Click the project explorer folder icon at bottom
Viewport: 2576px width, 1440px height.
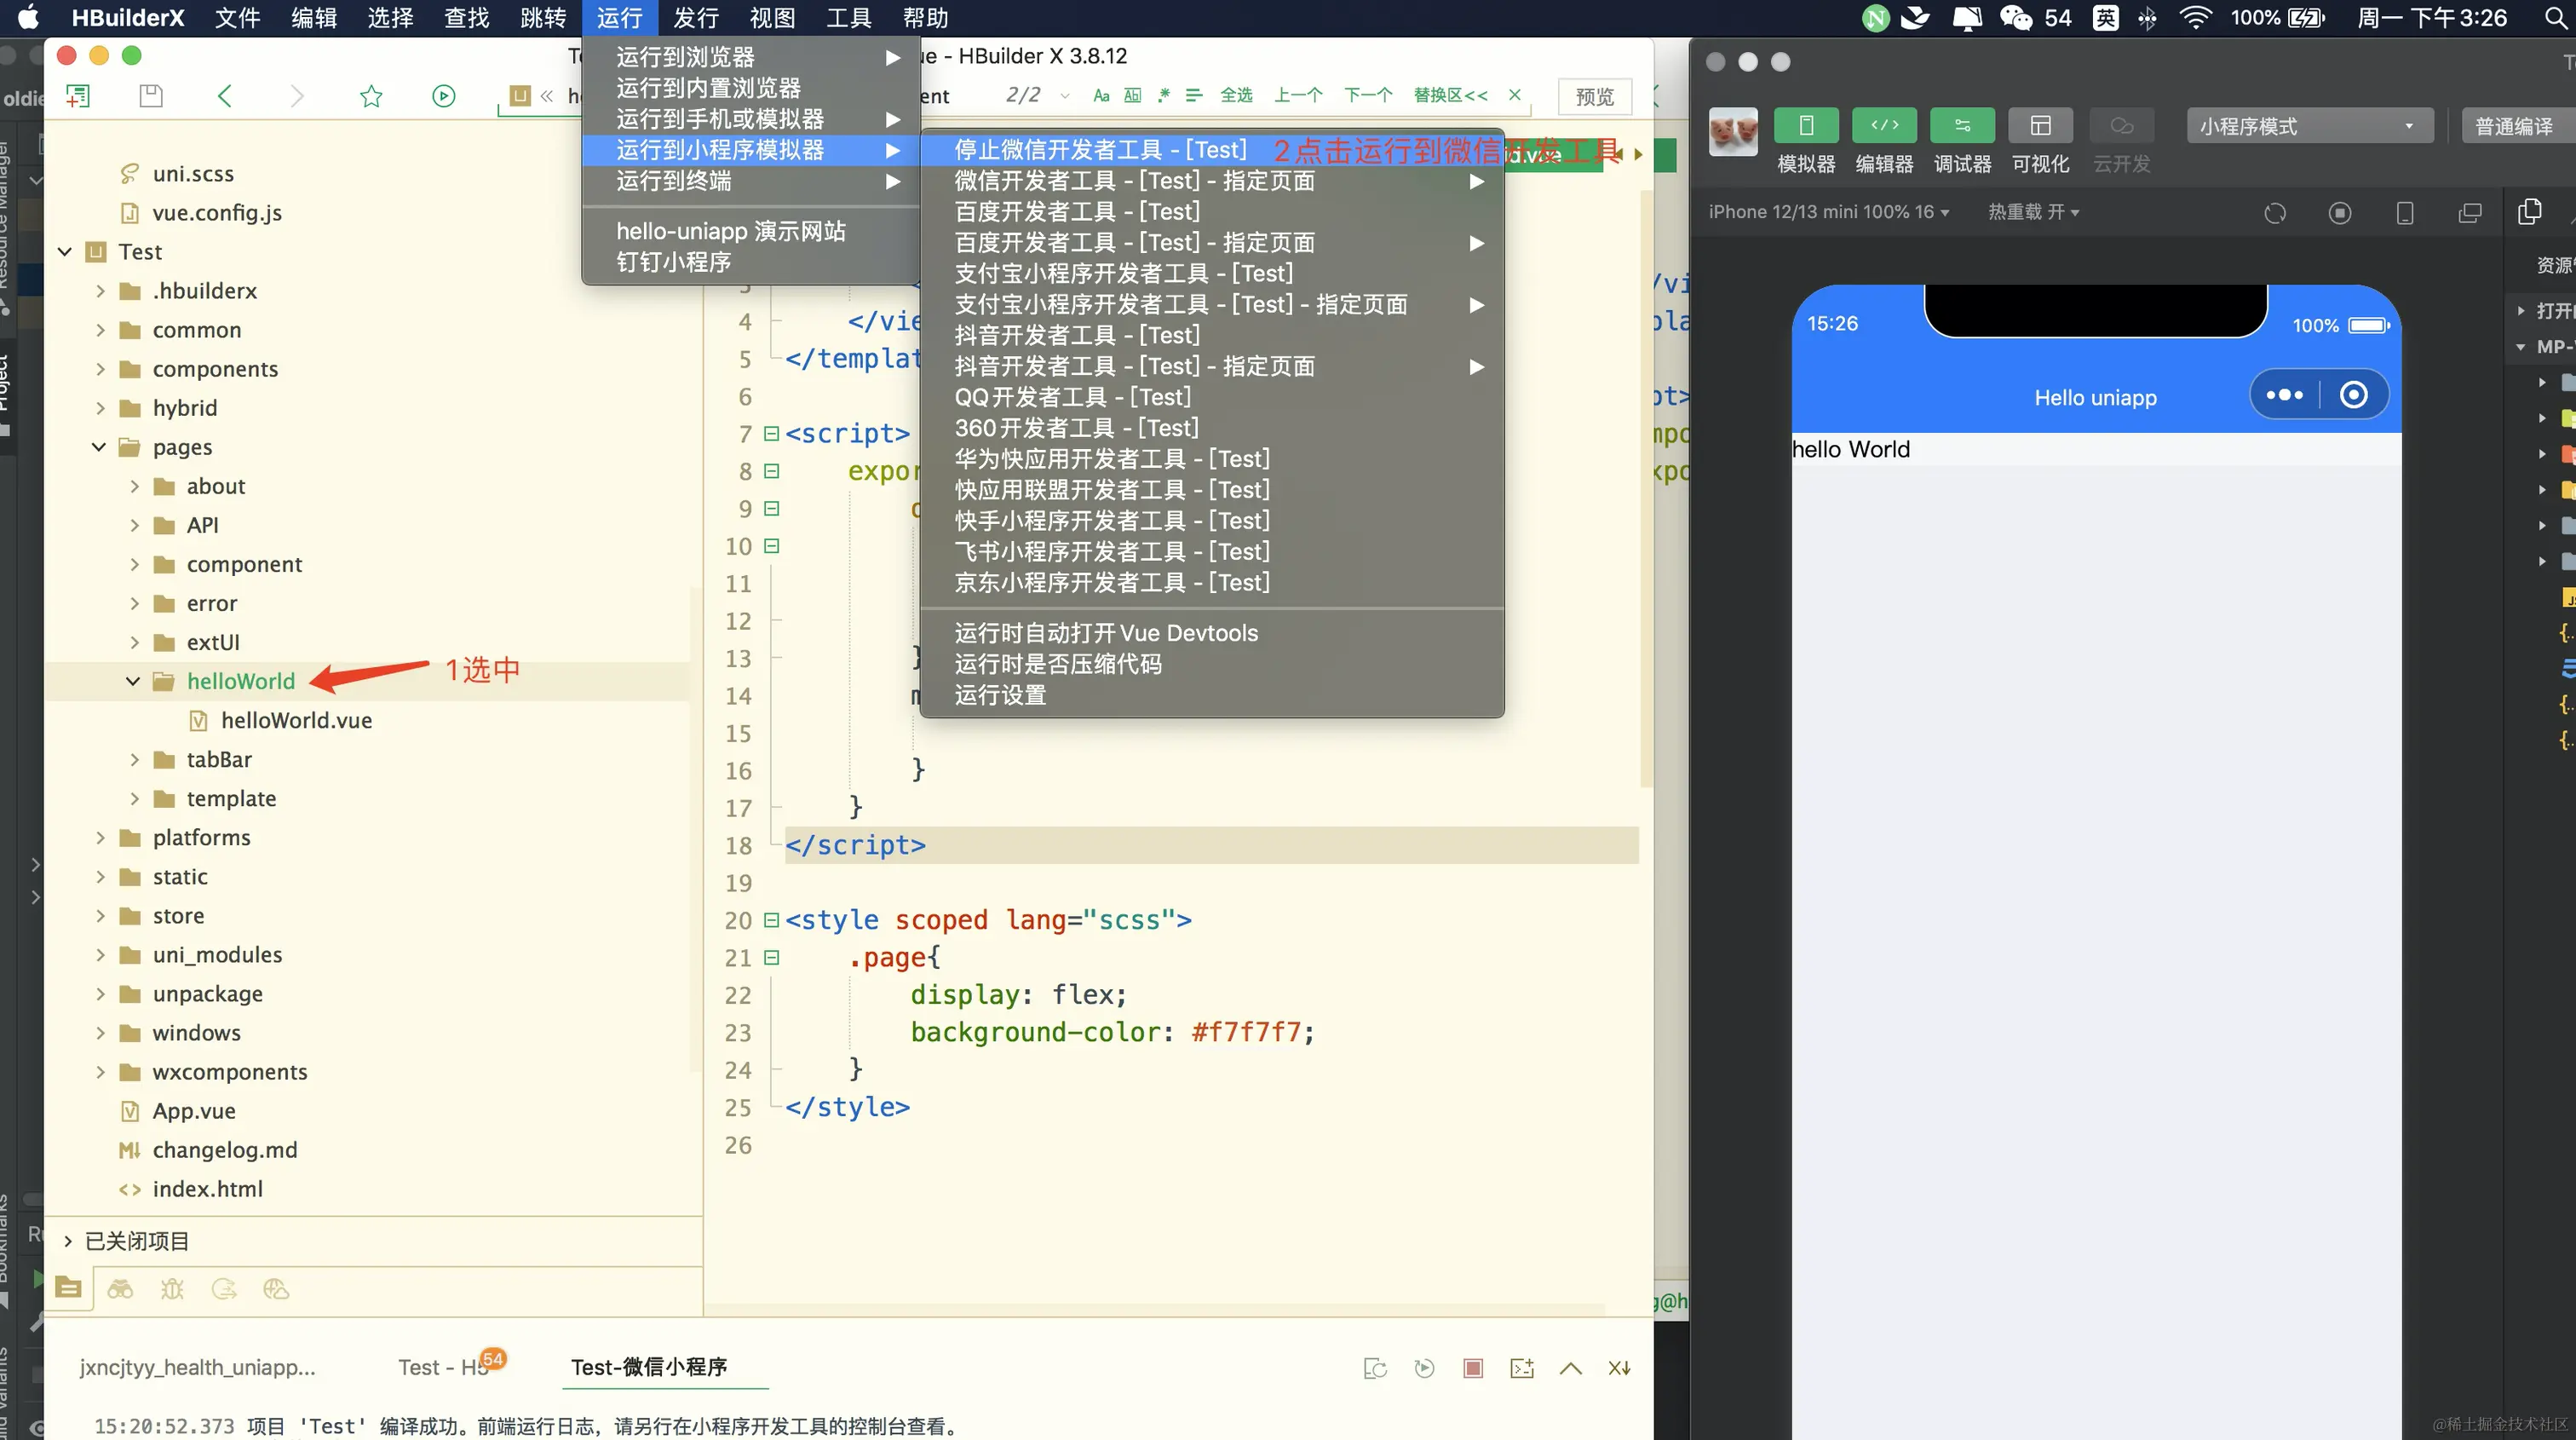[x=69, y=1288]
